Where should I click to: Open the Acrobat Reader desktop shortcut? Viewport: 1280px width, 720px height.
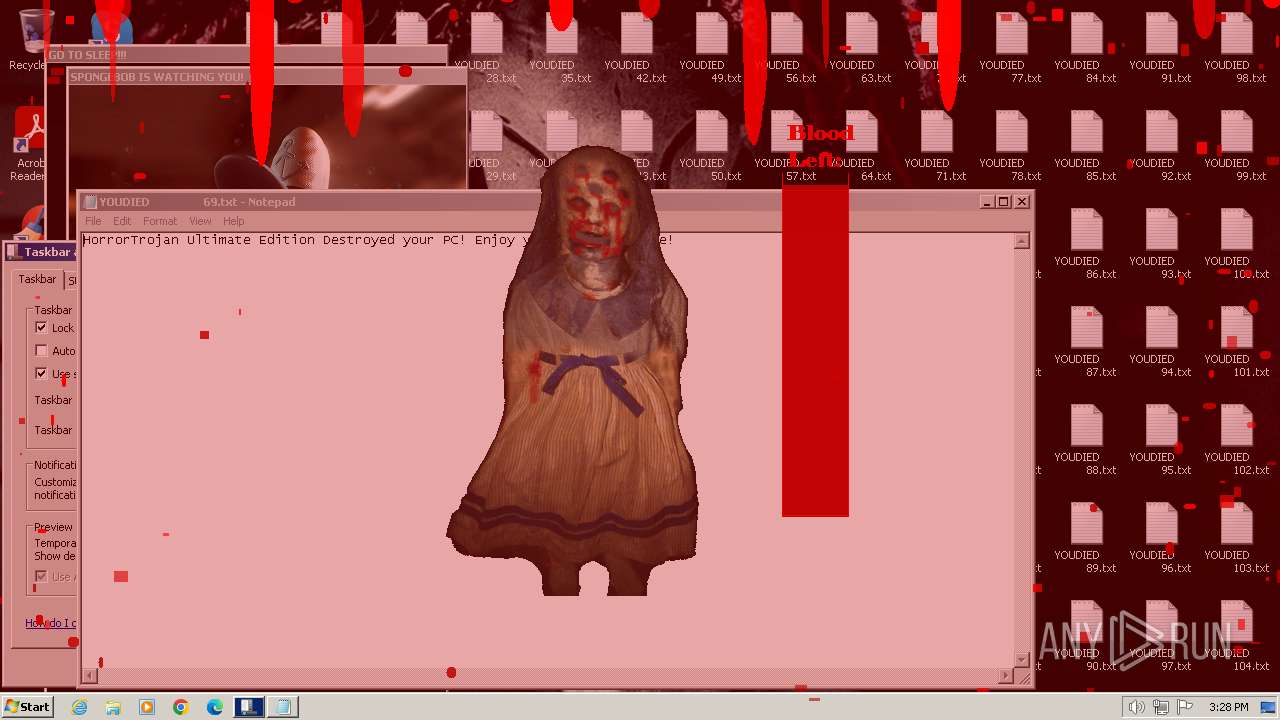point(30,146)
